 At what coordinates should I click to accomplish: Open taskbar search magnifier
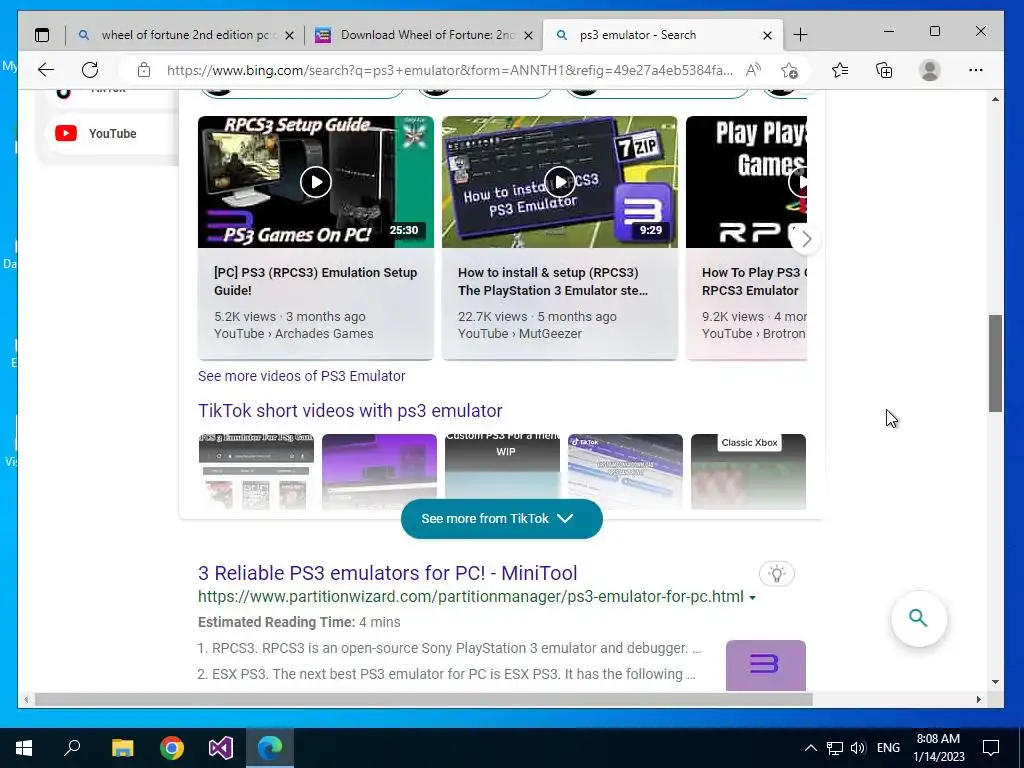click(72, 748)
